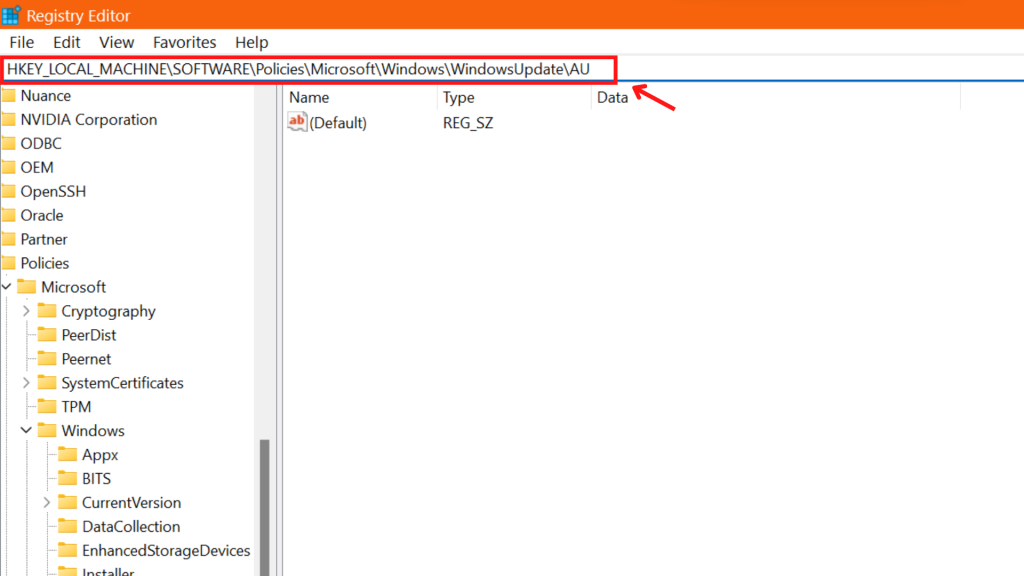The width and height of the screenshot is (1024, 576).
Task: Click the Registry Editor app icon in title bar
Action: pyautogui.click(x=11, y=15)
